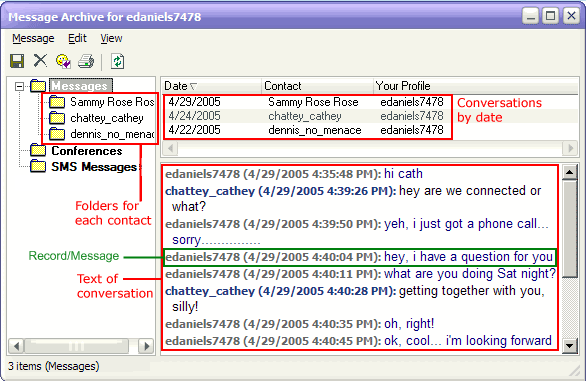Viewport: 586px width, 381px height.
Task: Click the folder icon beside chattey_cathey
Action: tap(57, 118)
